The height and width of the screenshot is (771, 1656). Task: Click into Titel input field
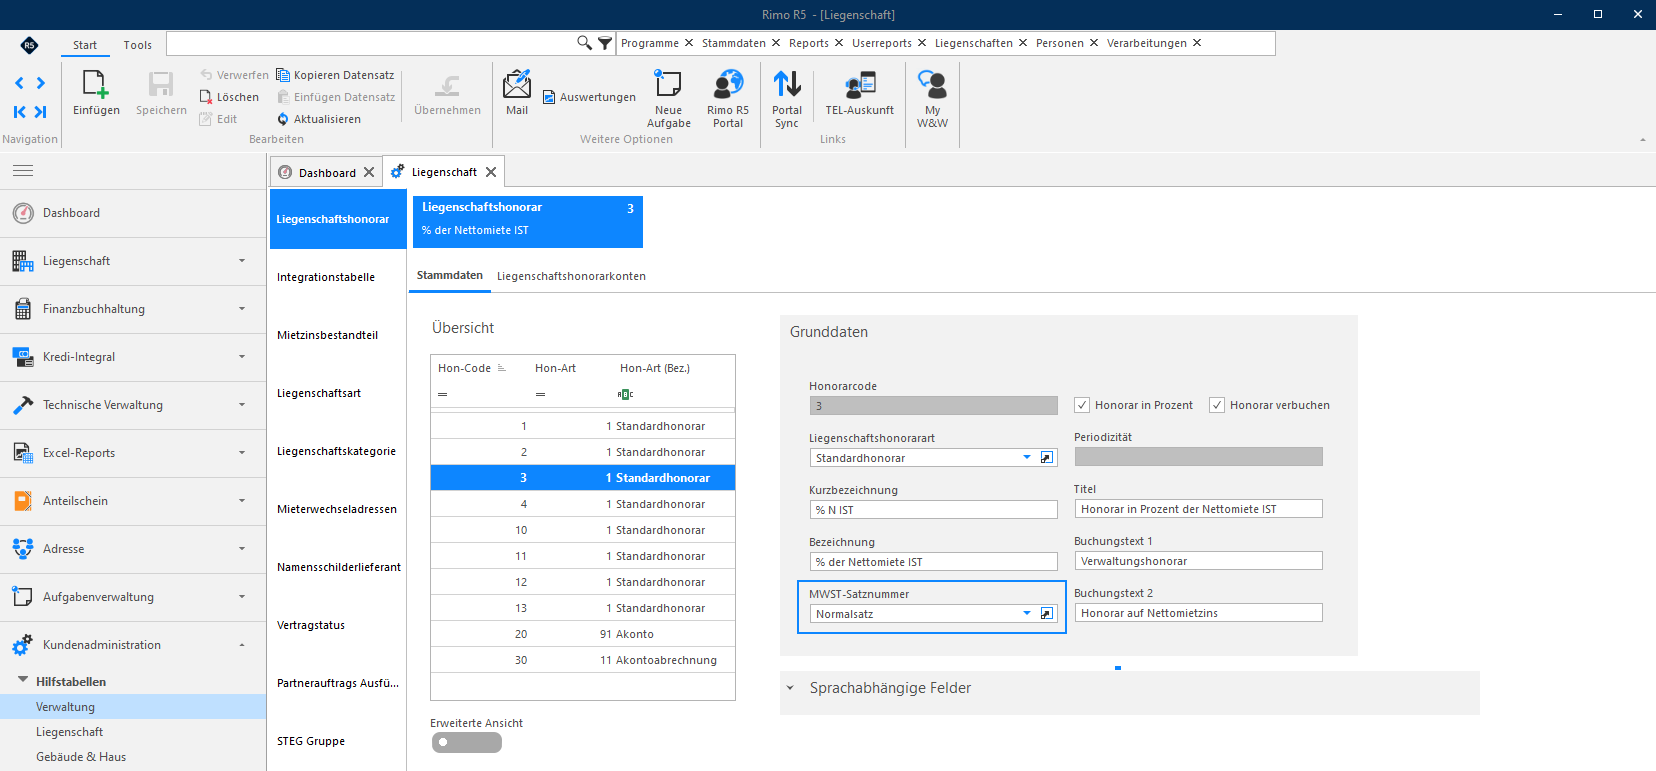point(1198,508)
